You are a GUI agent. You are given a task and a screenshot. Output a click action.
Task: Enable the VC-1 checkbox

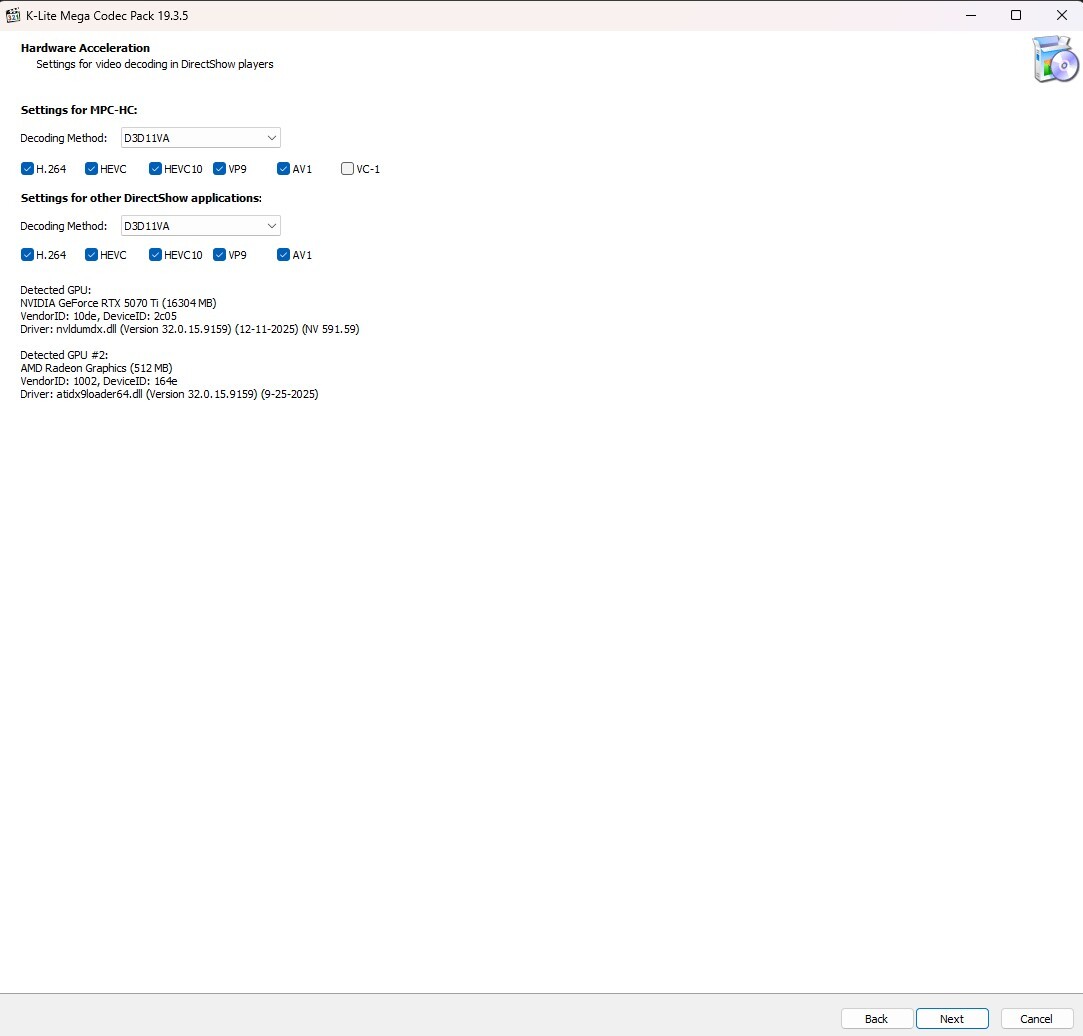coord(347,169)
